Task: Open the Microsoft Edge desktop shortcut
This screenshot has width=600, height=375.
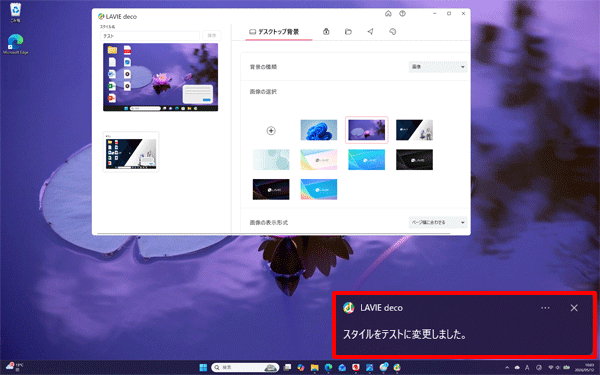Action: pos(15,44)
